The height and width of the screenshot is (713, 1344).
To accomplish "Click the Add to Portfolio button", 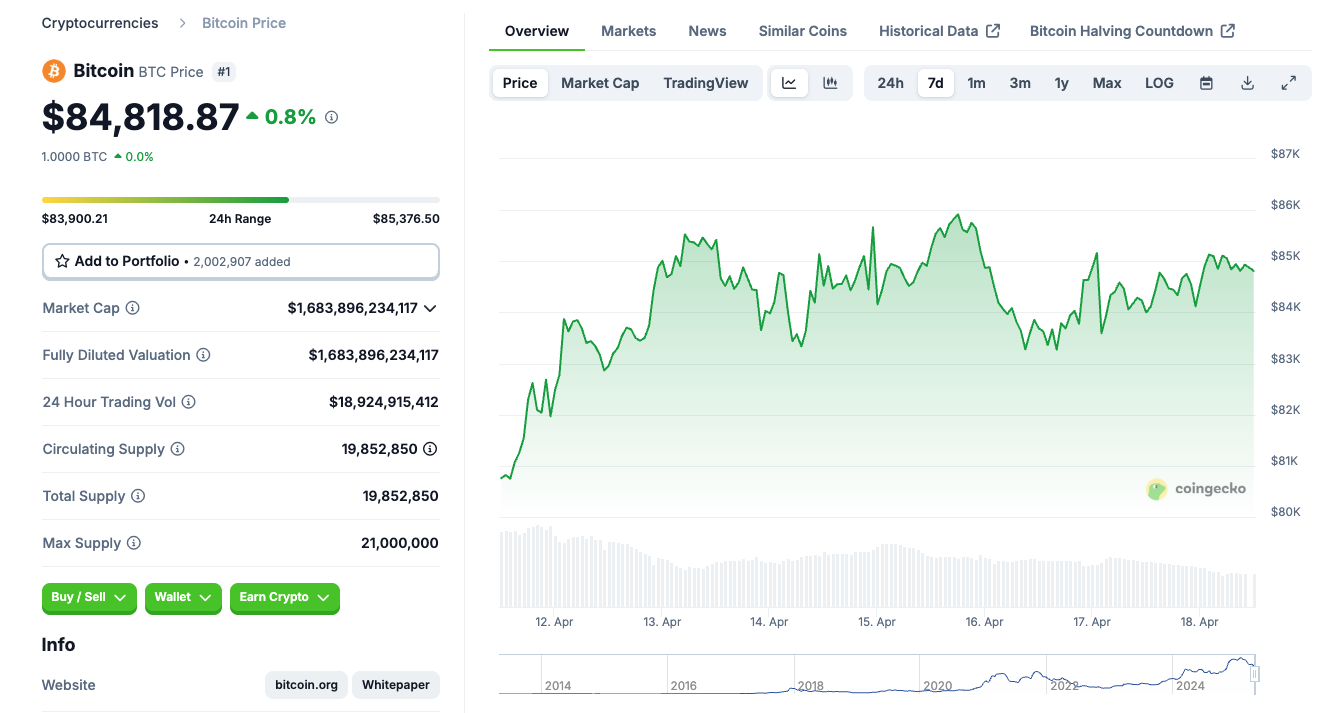I will tap(241, 261).
